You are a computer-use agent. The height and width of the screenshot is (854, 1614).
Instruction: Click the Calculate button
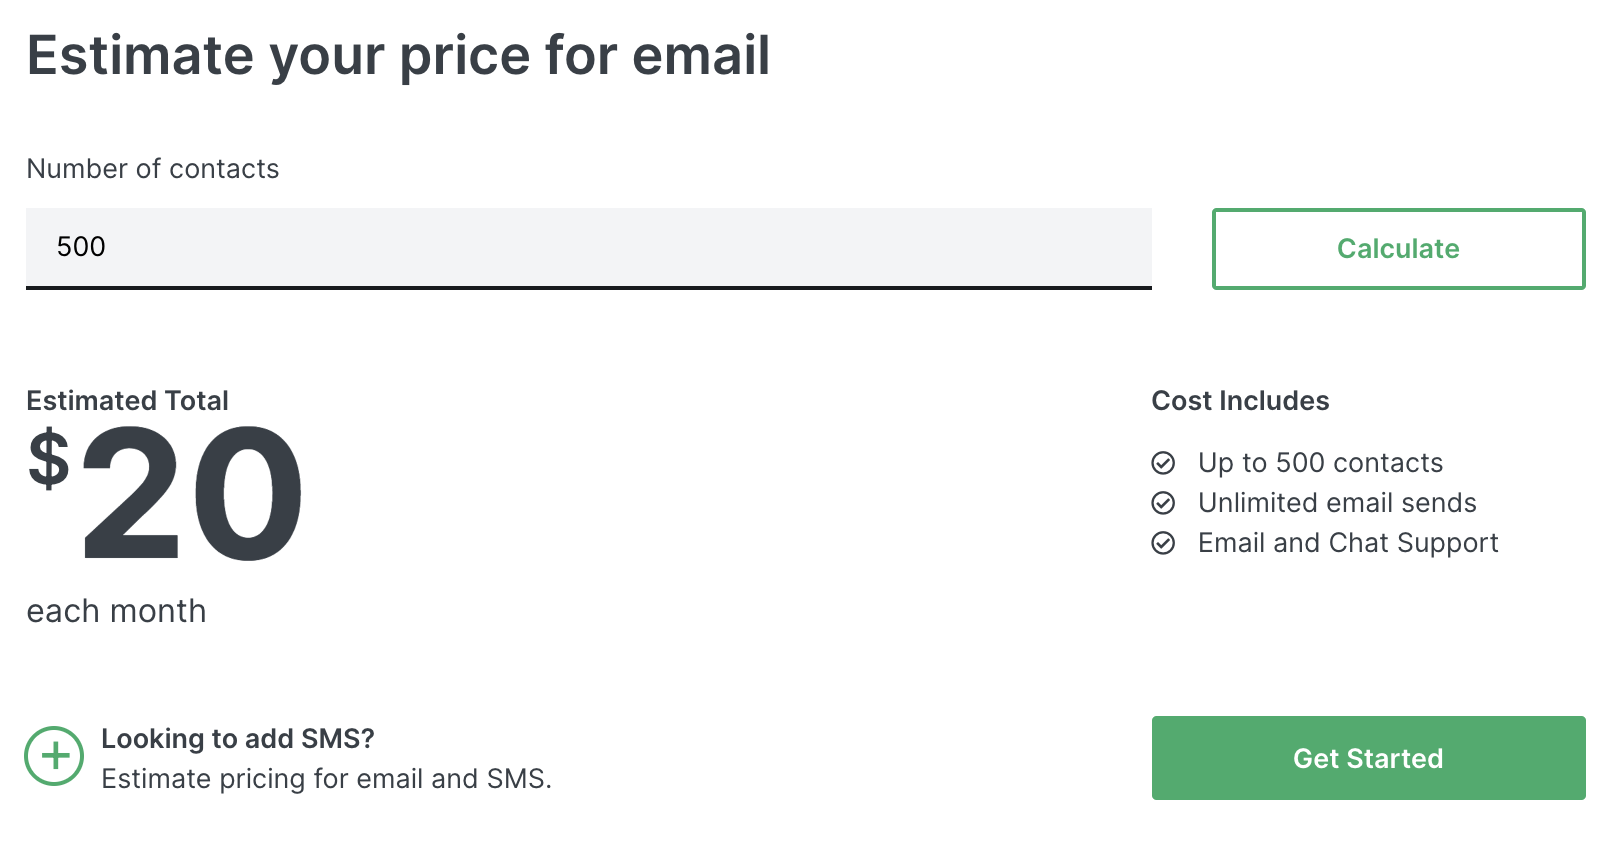point(1398,249)
